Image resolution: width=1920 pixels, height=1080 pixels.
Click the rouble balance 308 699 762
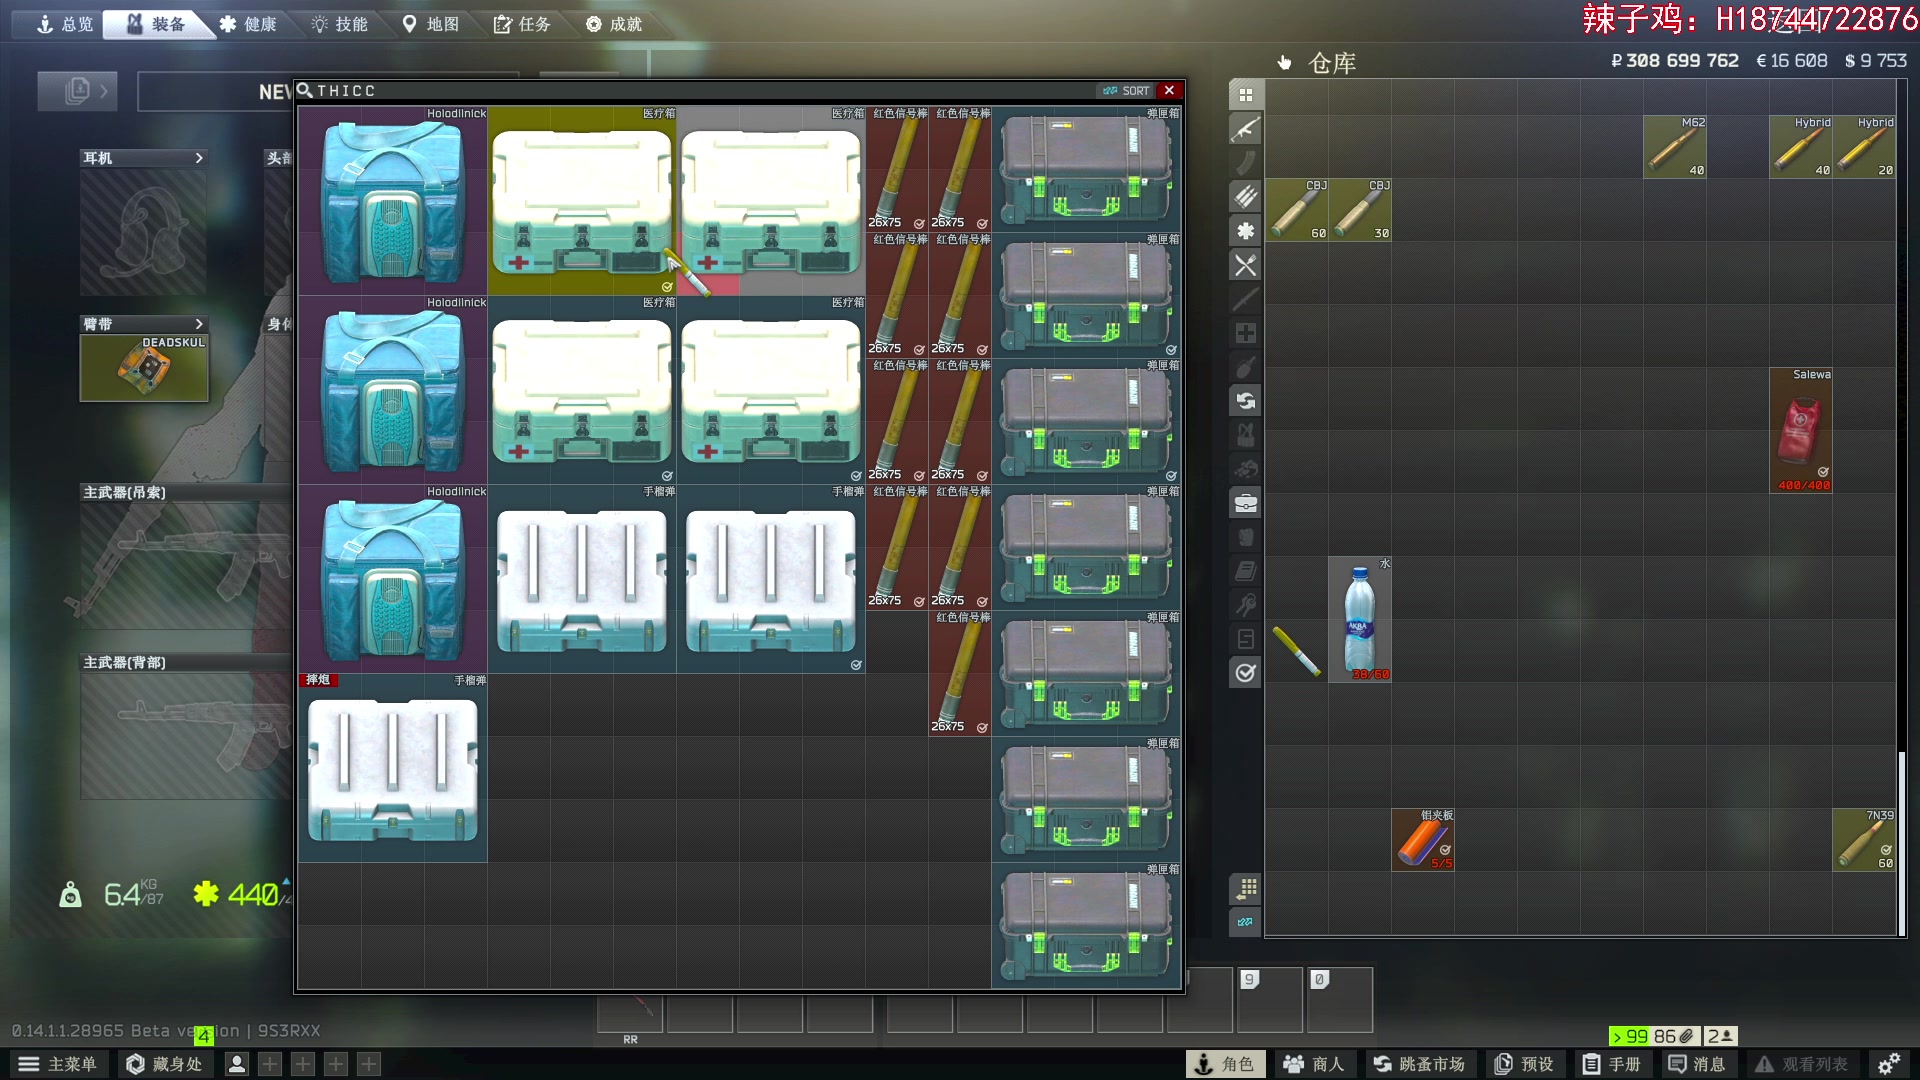(x=1675, y=61)
